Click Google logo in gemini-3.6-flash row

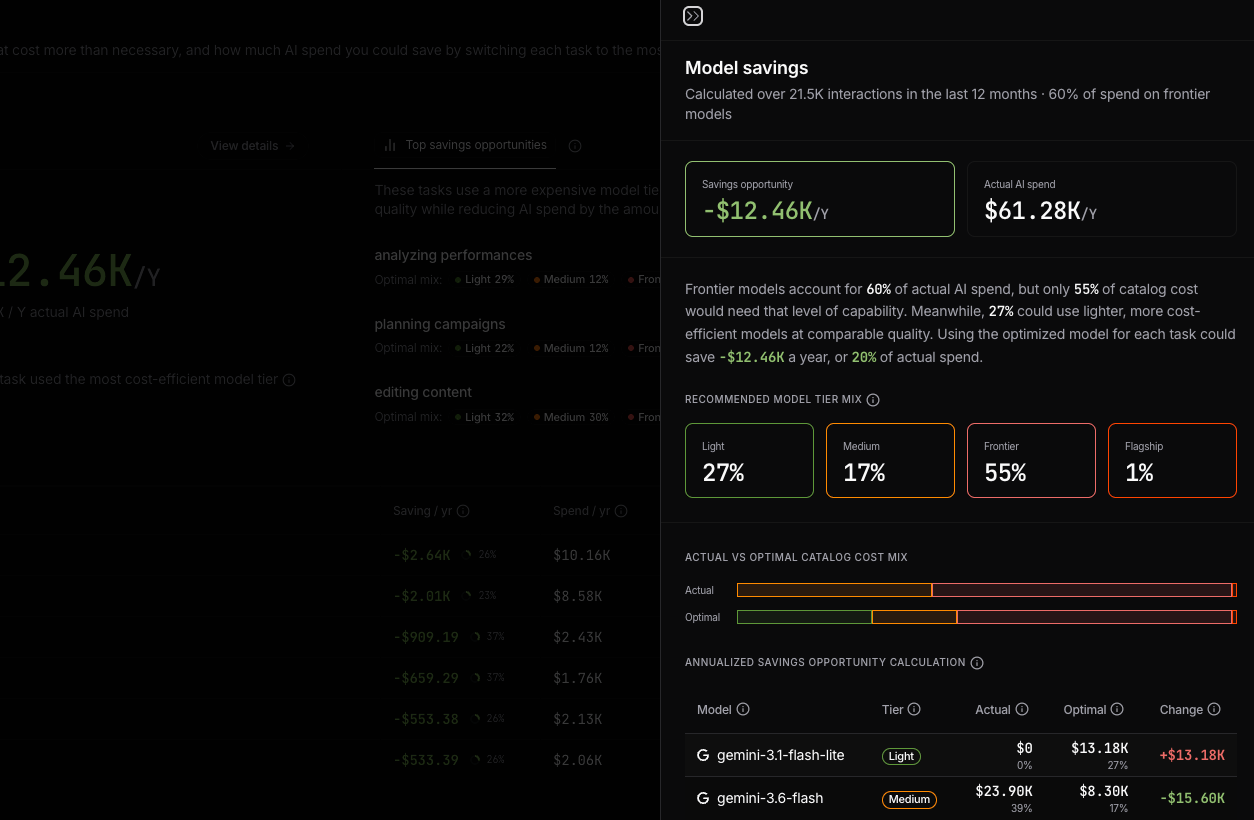[703, 798]
